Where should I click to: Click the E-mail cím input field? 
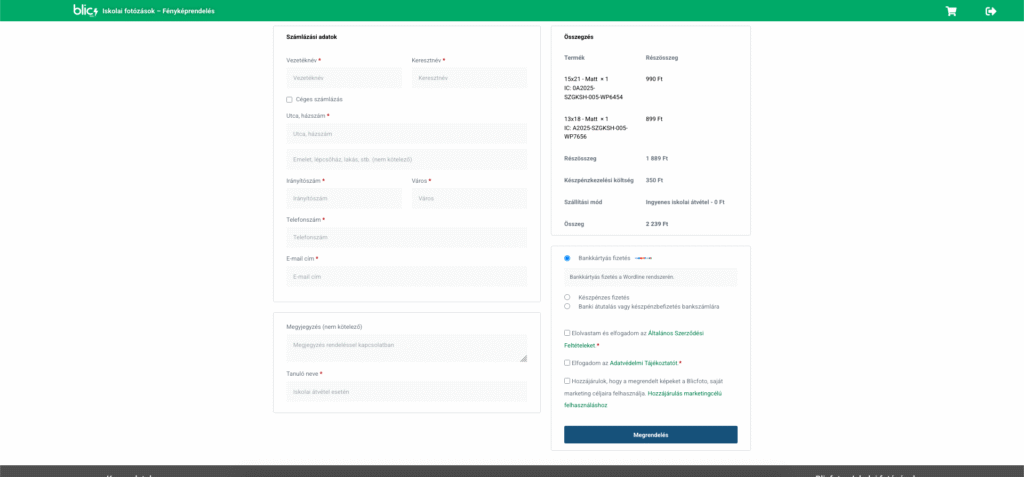pos(406,277)
